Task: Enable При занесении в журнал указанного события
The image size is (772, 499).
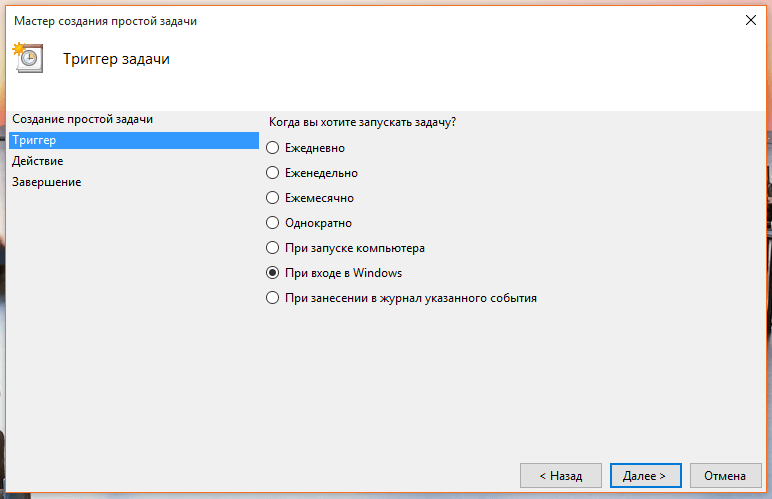Action: tap(273, 298)
